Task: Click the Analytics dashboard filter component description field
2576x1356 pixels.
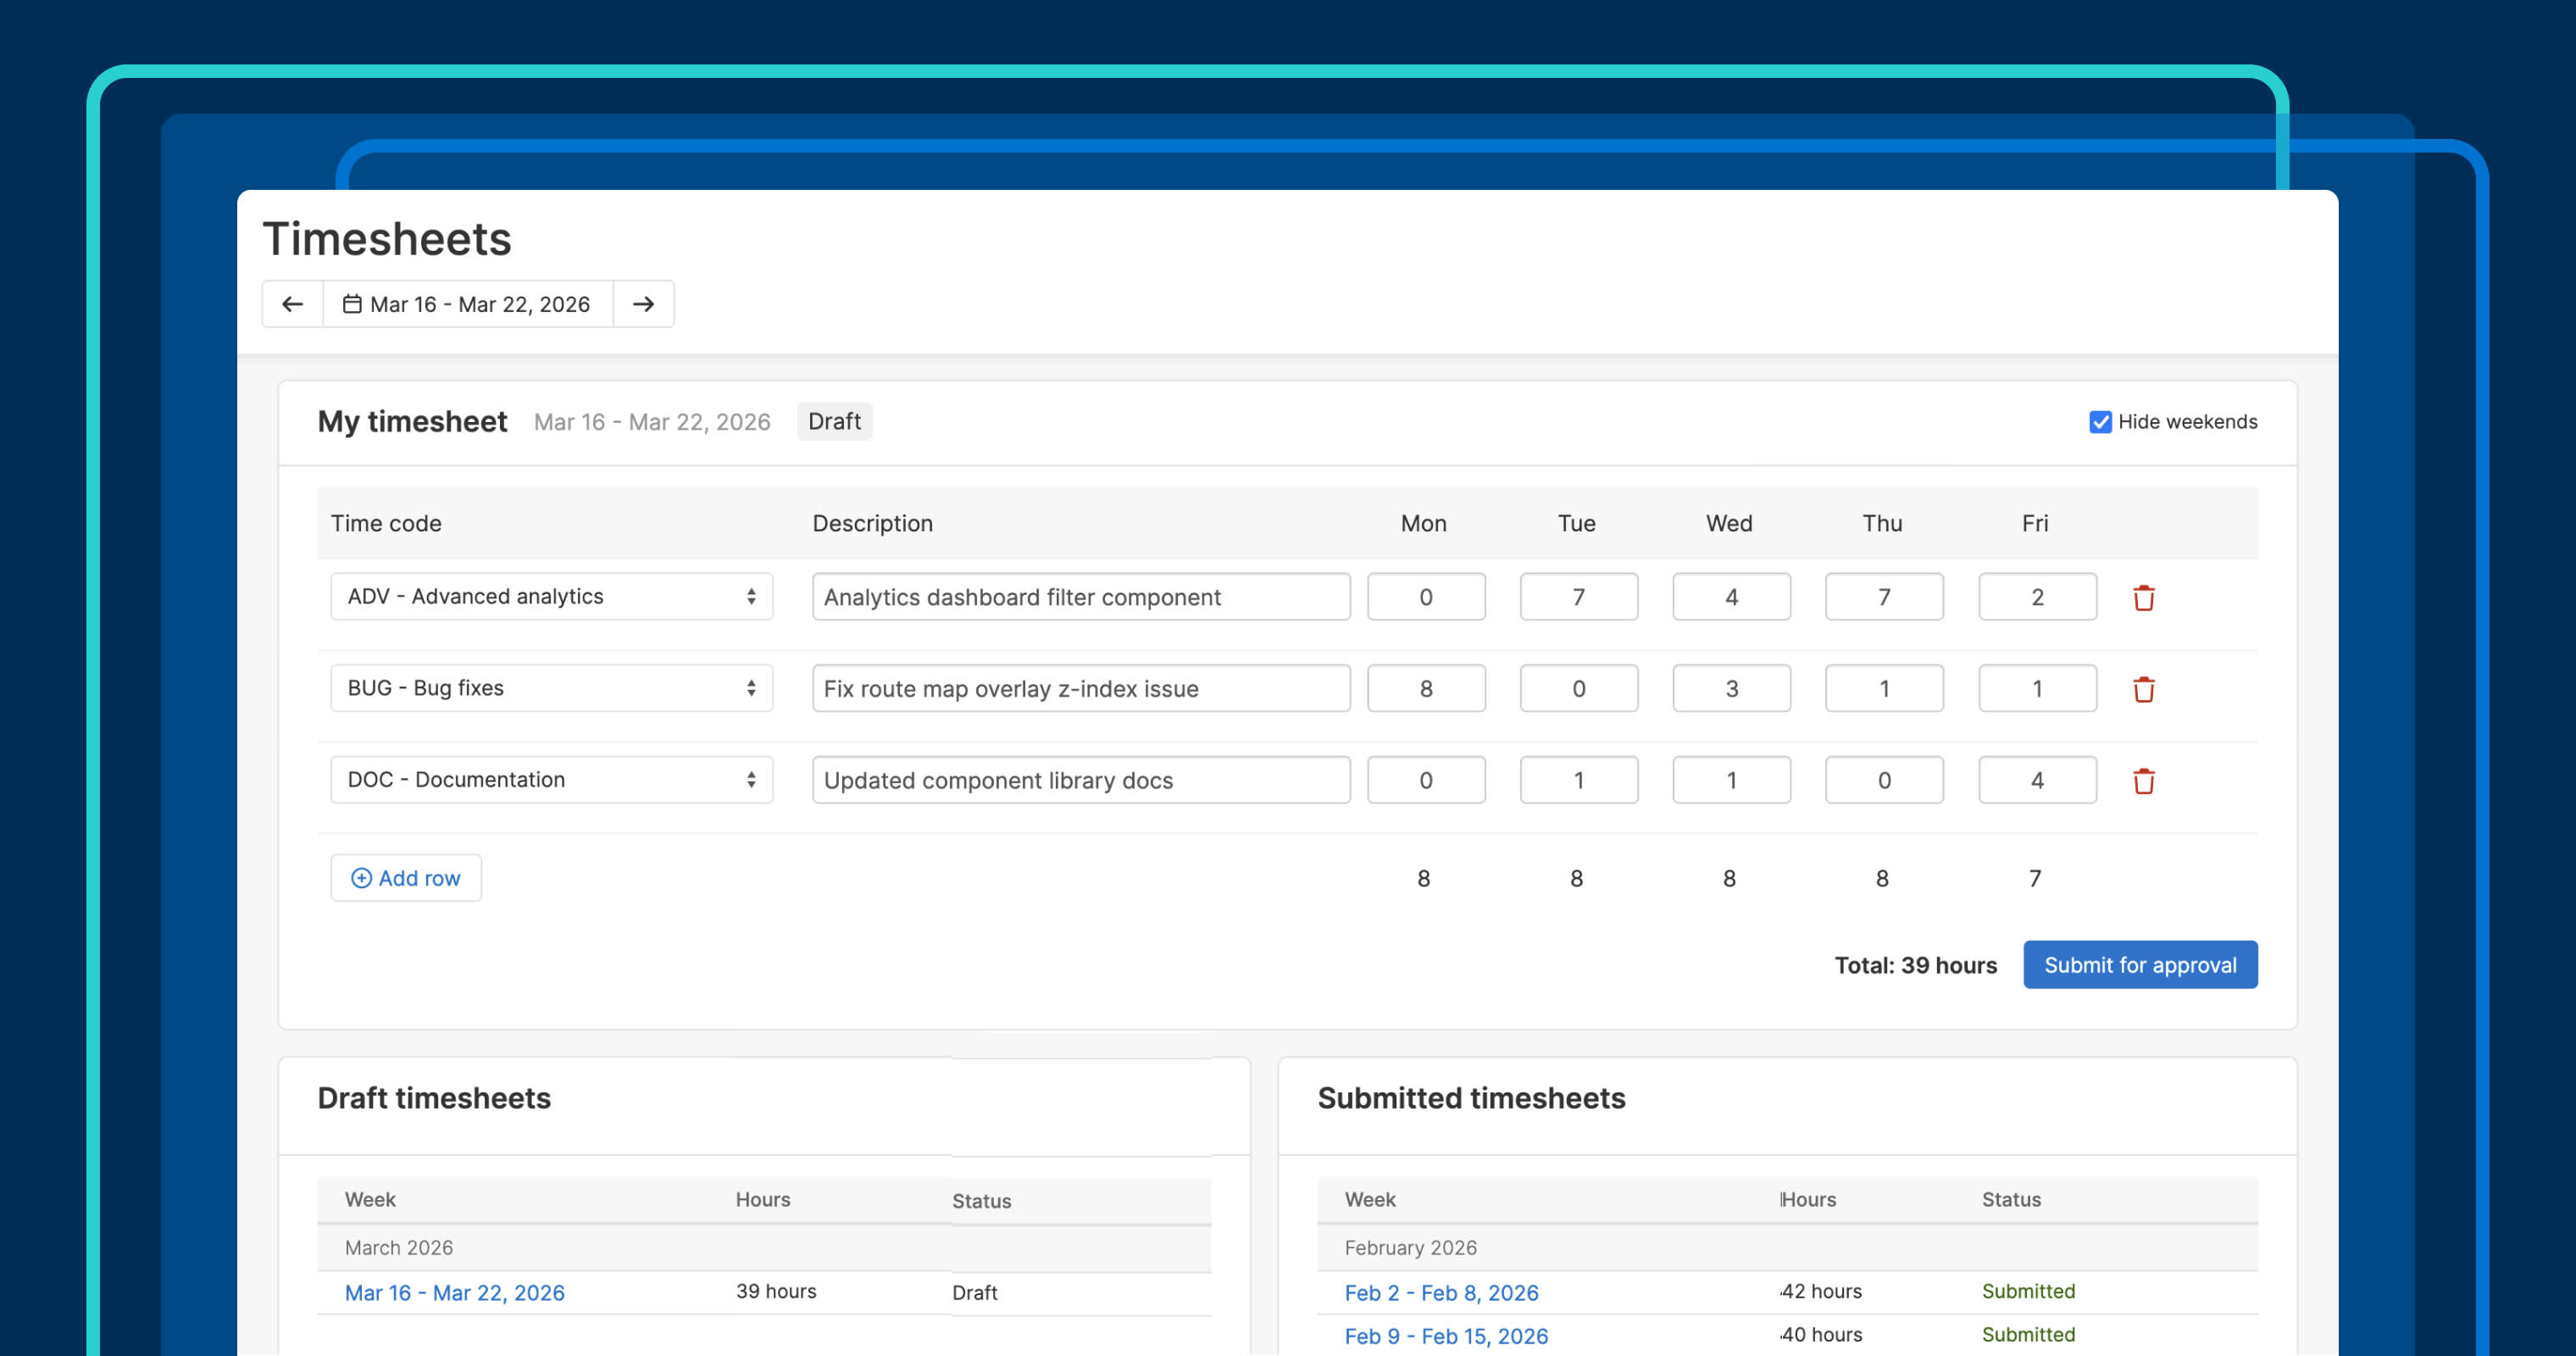Action: [1080, 596]
